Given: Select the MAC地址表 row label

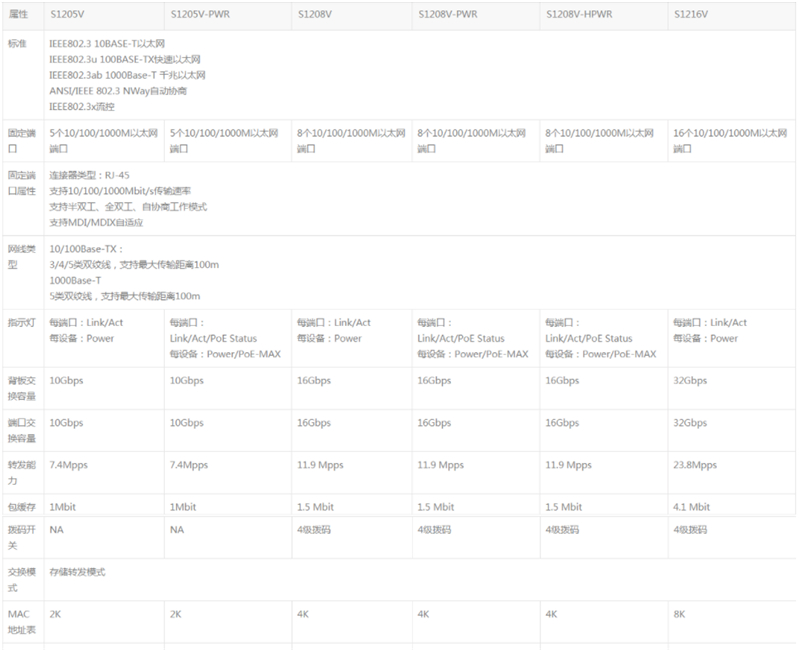Looking at the screenshot, I should (x=22, y=622).
